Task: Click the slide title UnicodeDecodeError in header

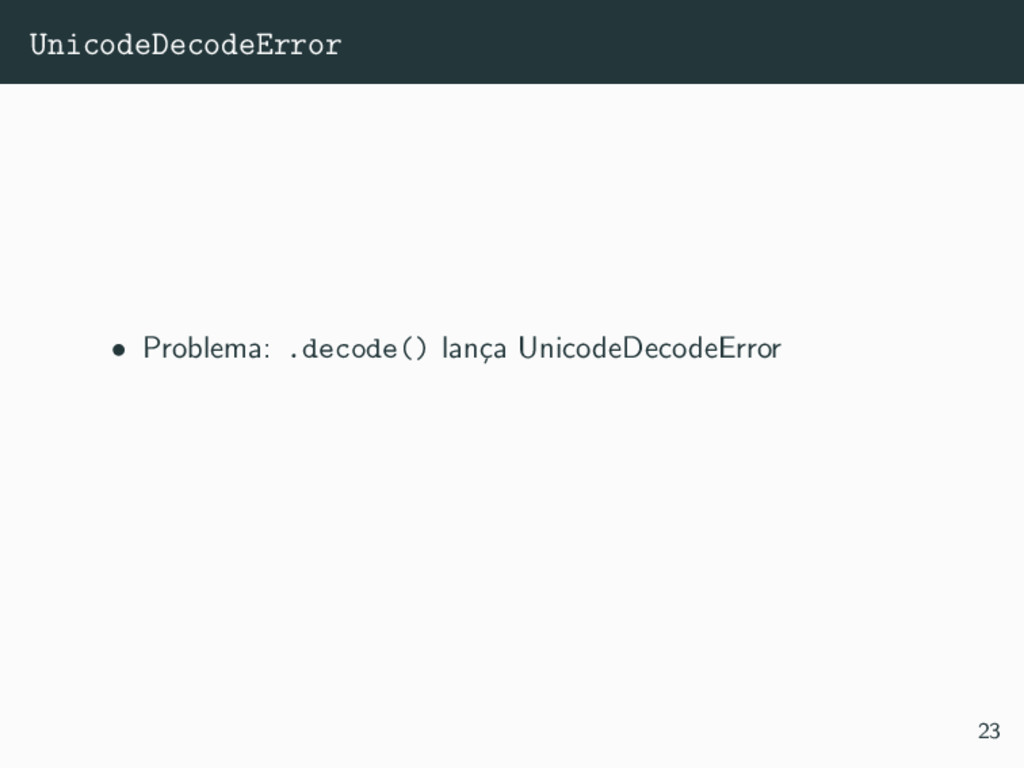Action: pos(185,44)
